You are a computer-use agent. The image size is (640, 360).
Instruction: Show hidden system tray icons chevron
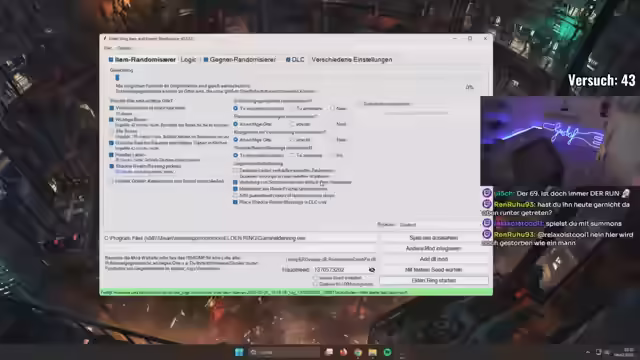(x=587, y=352)
